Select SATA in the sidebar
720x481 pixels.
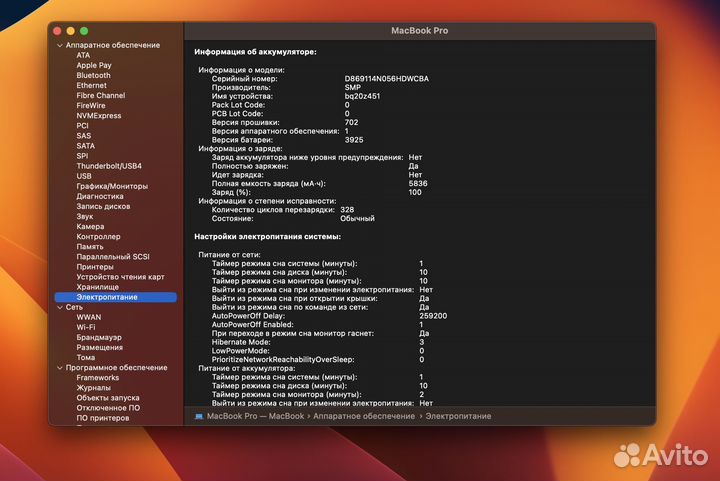85,146
